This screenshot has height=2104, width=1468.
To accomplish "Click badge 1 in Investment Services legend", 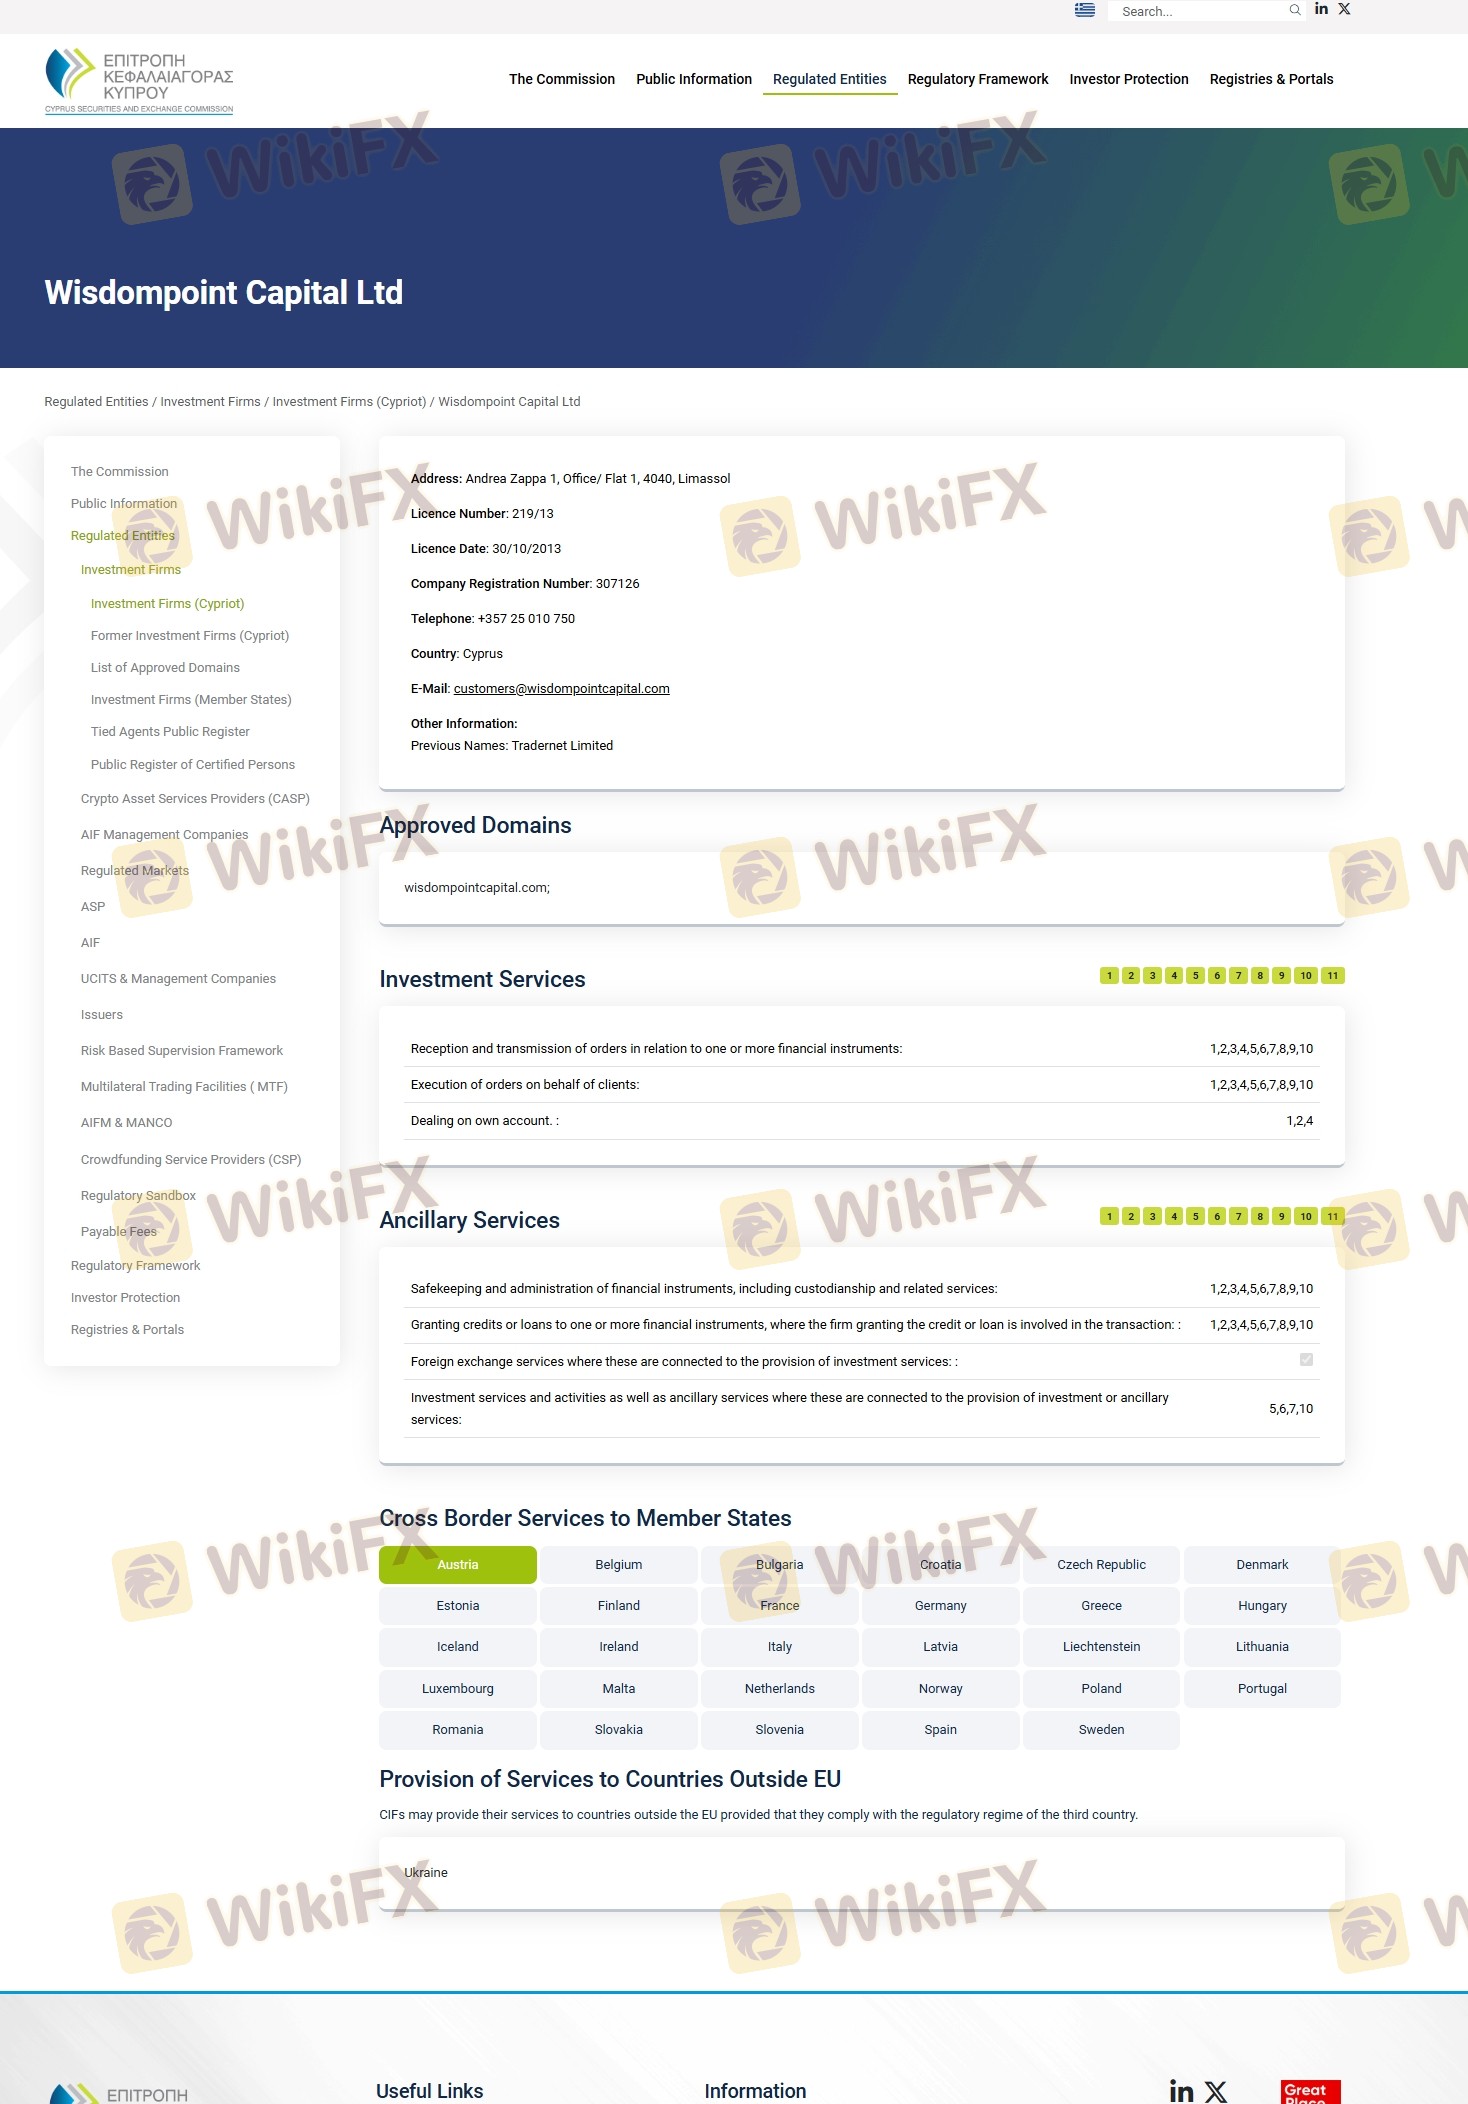I will click(x=1109, y=976).
